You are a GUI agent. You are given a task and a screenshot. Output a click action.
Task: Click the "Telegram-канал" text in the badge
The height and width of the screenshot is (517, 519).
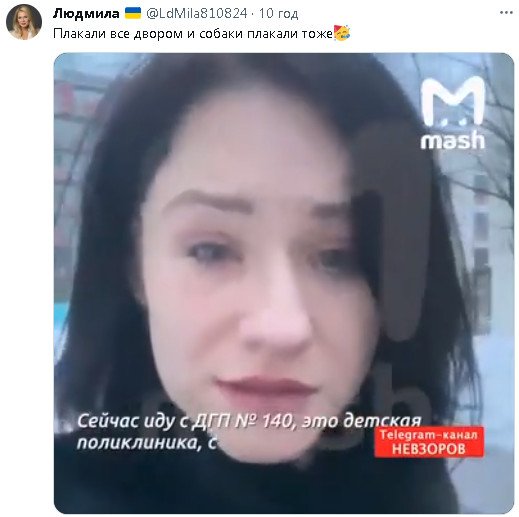429,434
